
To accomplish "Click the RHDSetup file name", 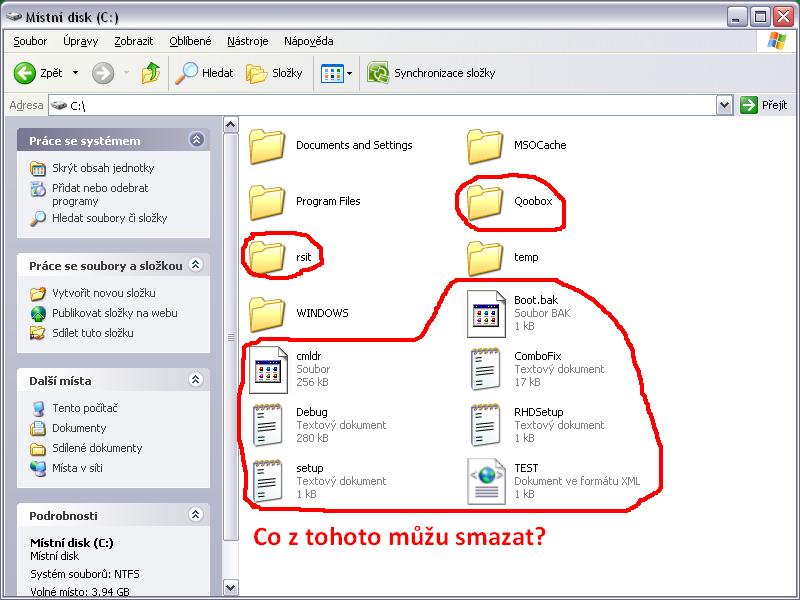I will [x=538, y=412].
